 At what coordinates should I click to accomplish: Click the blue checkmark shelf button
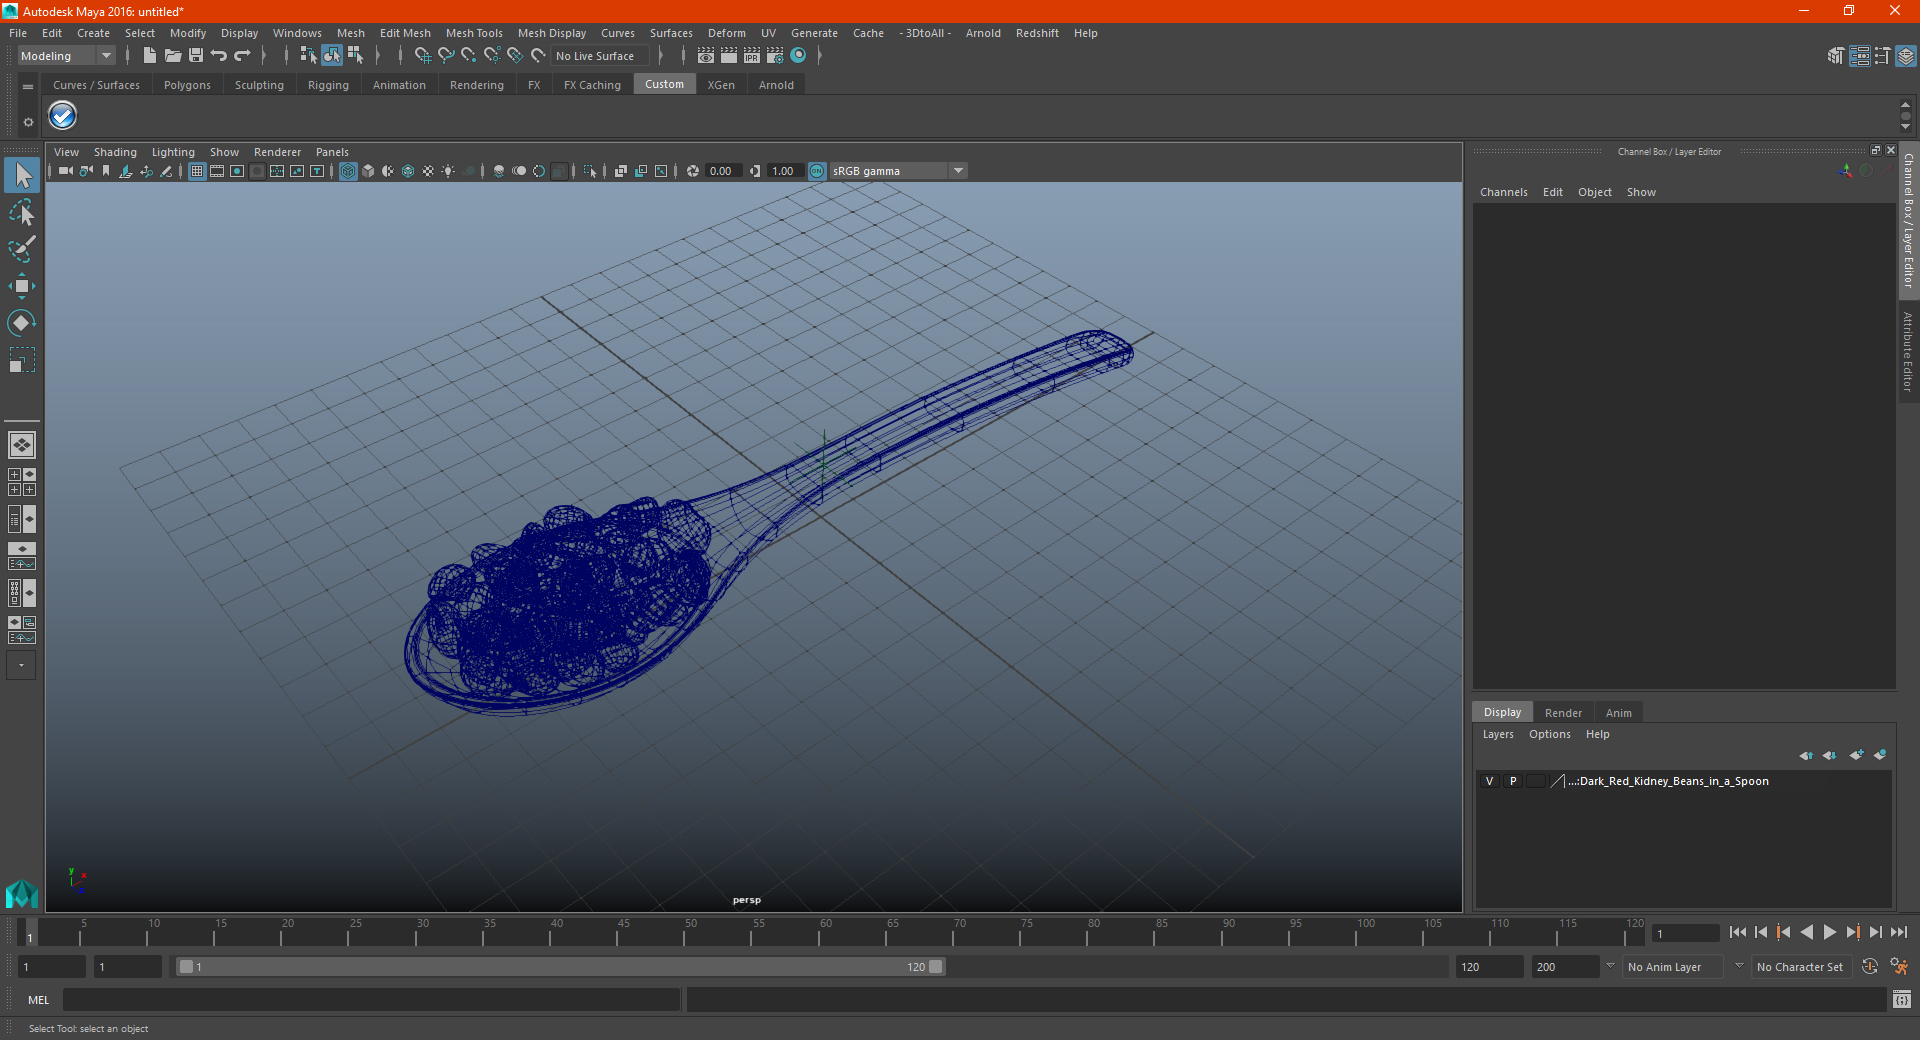click(63, 116)
